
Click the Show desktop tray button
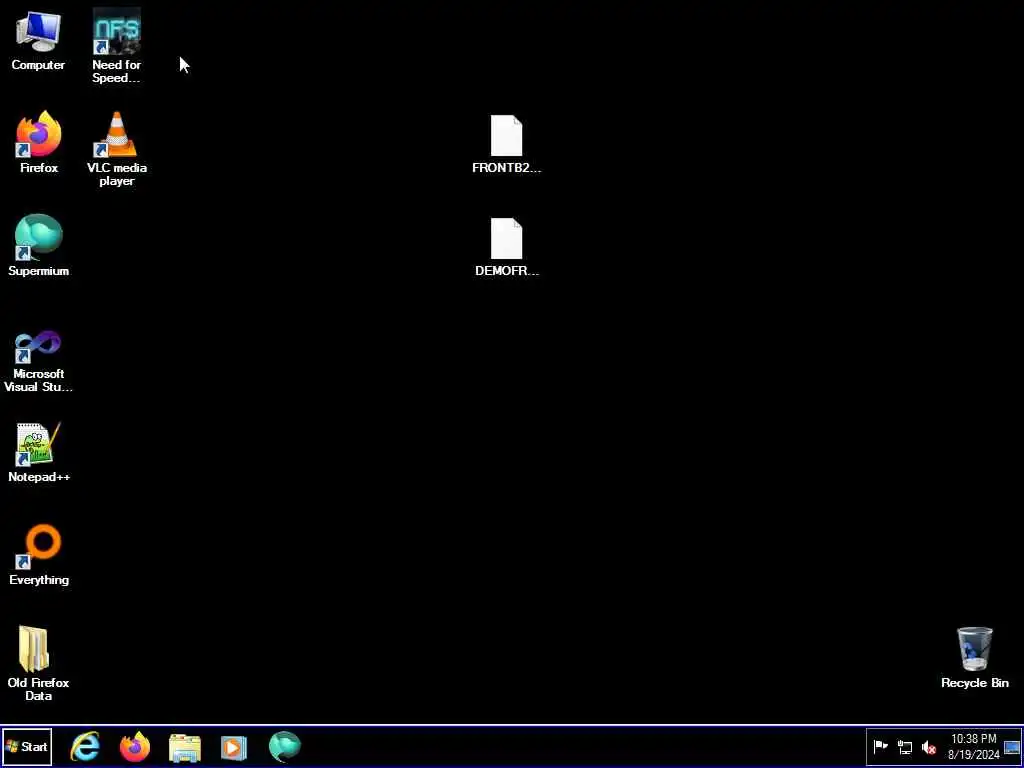coord(1012,747)
